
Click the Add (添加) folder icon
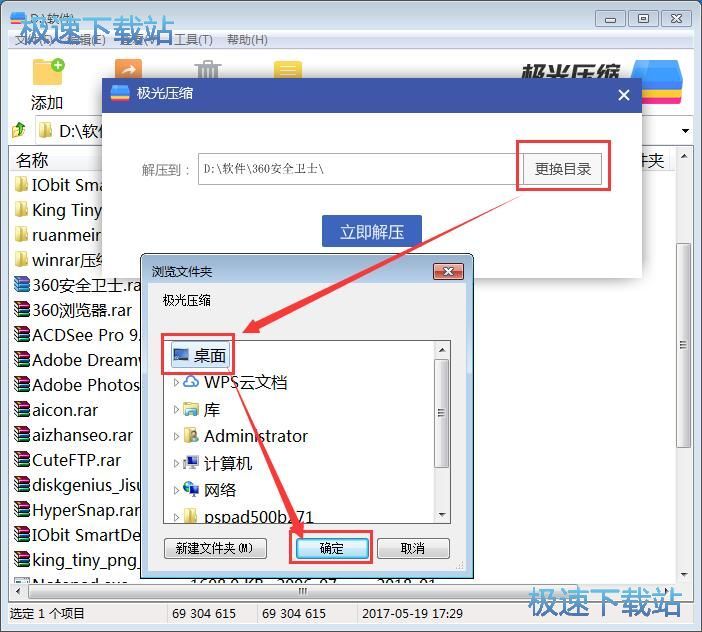[x=48, y=72]
